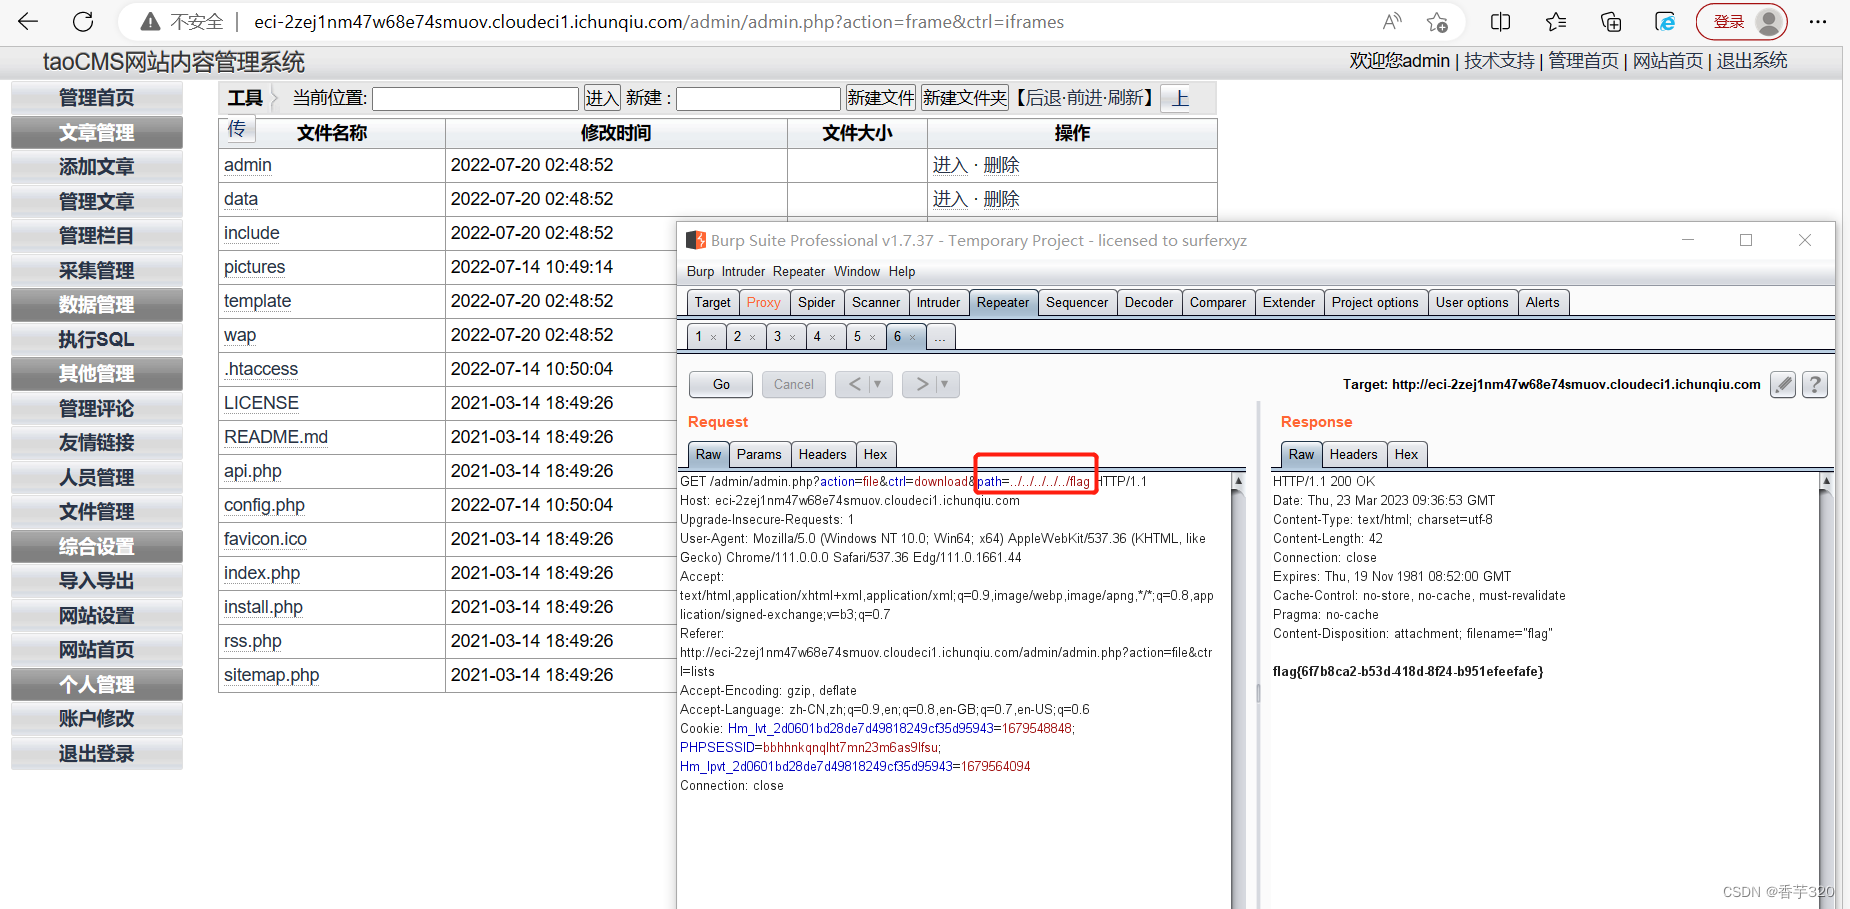The width and height of the screenshot is (1850, 909).
Task: Open the 网站设置 sidebar item
Action: (97, 616)
